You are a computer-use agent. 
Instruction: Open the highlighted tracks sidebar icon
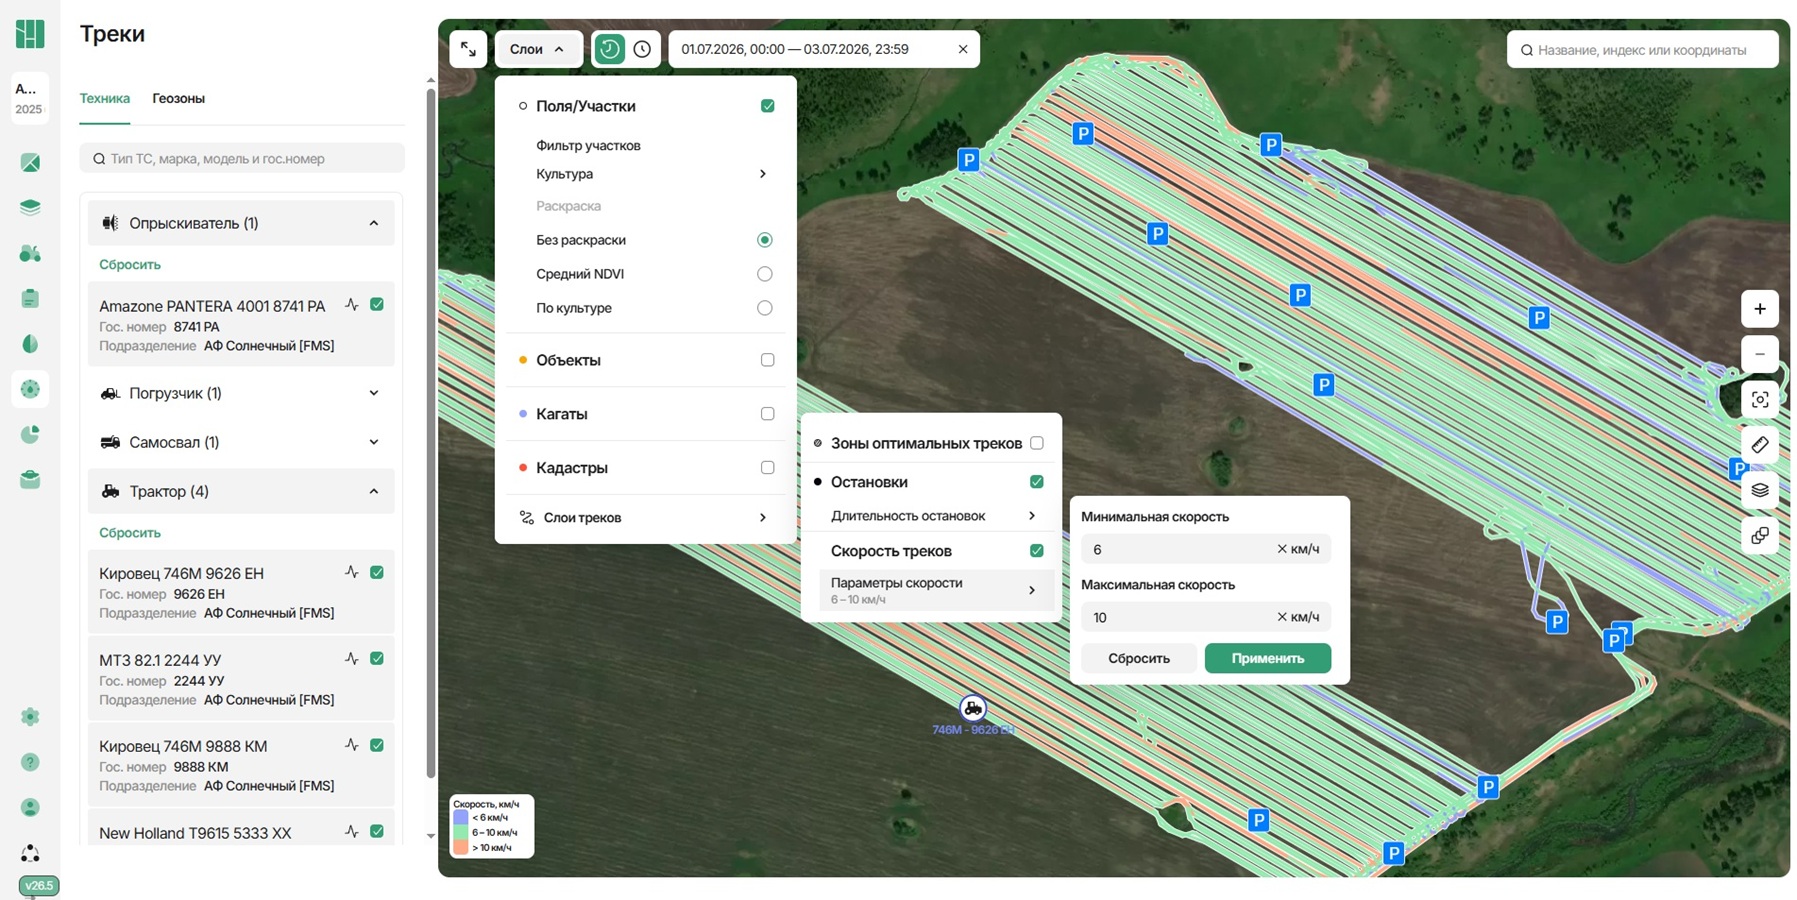pos(30,389)
